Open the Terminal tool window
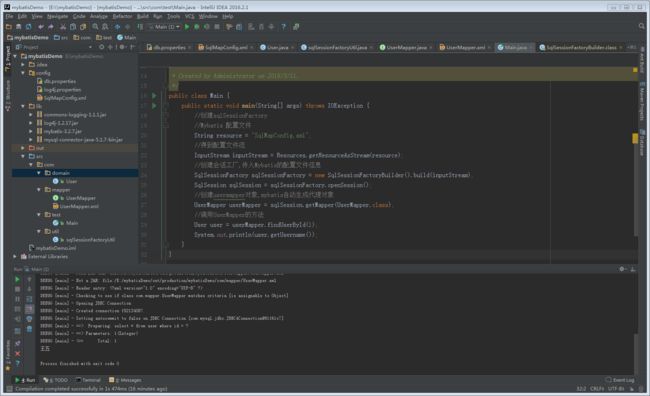This screenshot has height=396, width=650. pos(88,380)
